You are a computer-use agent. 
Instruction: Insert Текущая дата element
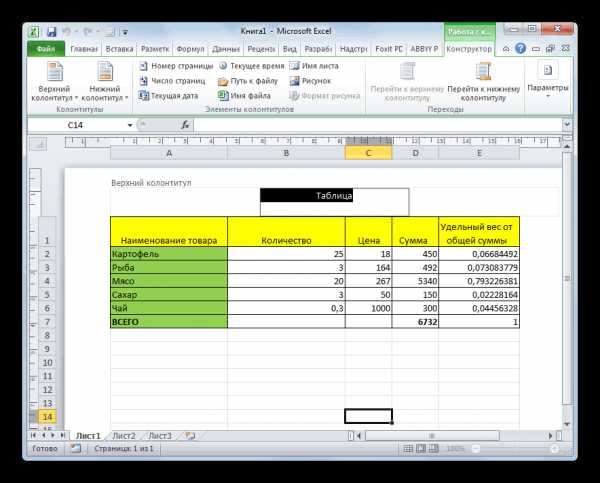pos(168,96)
